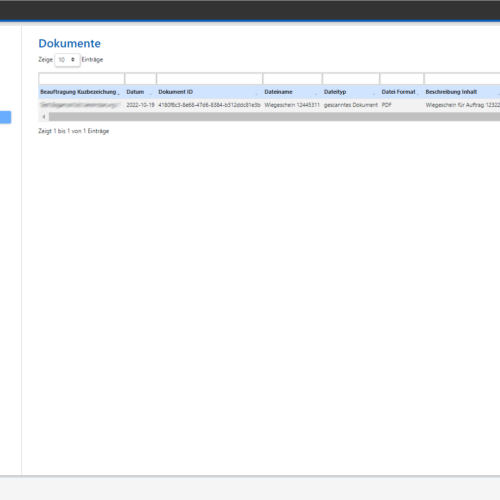Sort table by Dateityp header
Screen dimensions: 500x500
point(351,92)
